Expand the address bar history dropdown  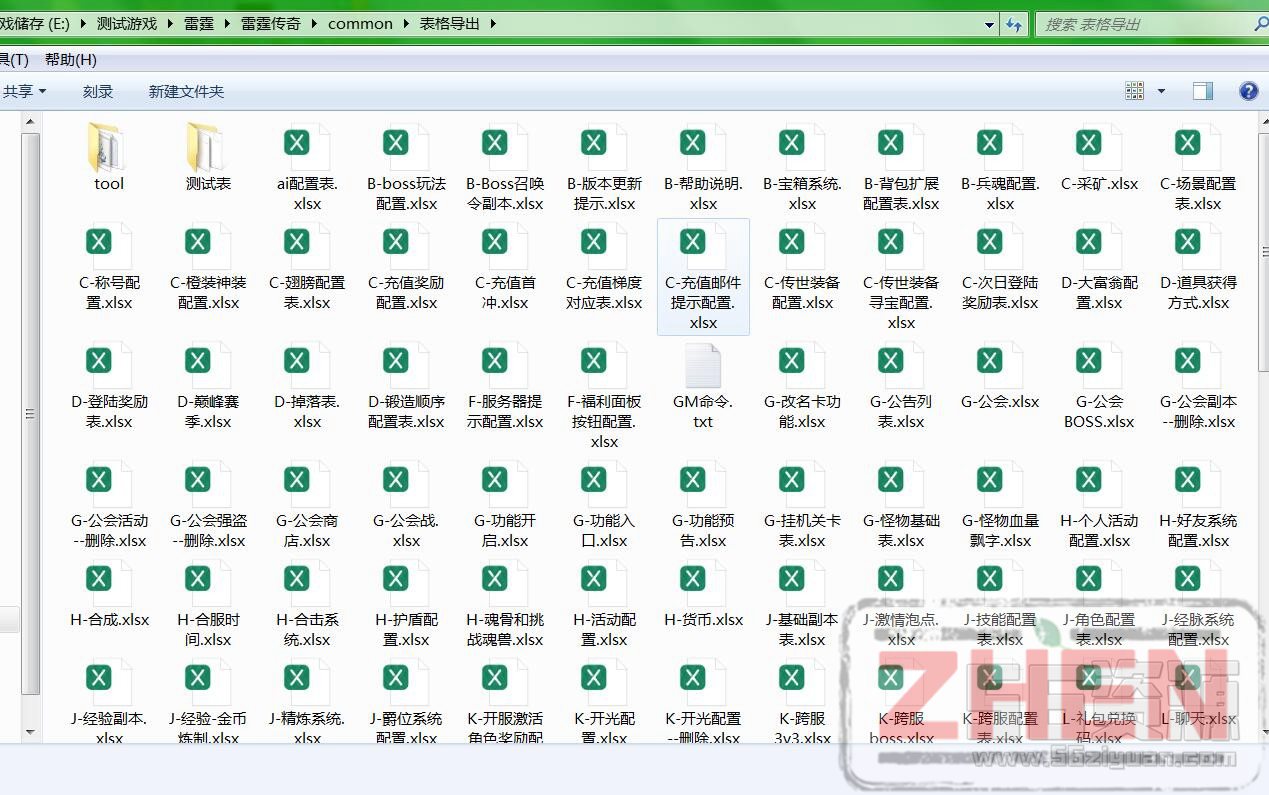tap(989, 24)
